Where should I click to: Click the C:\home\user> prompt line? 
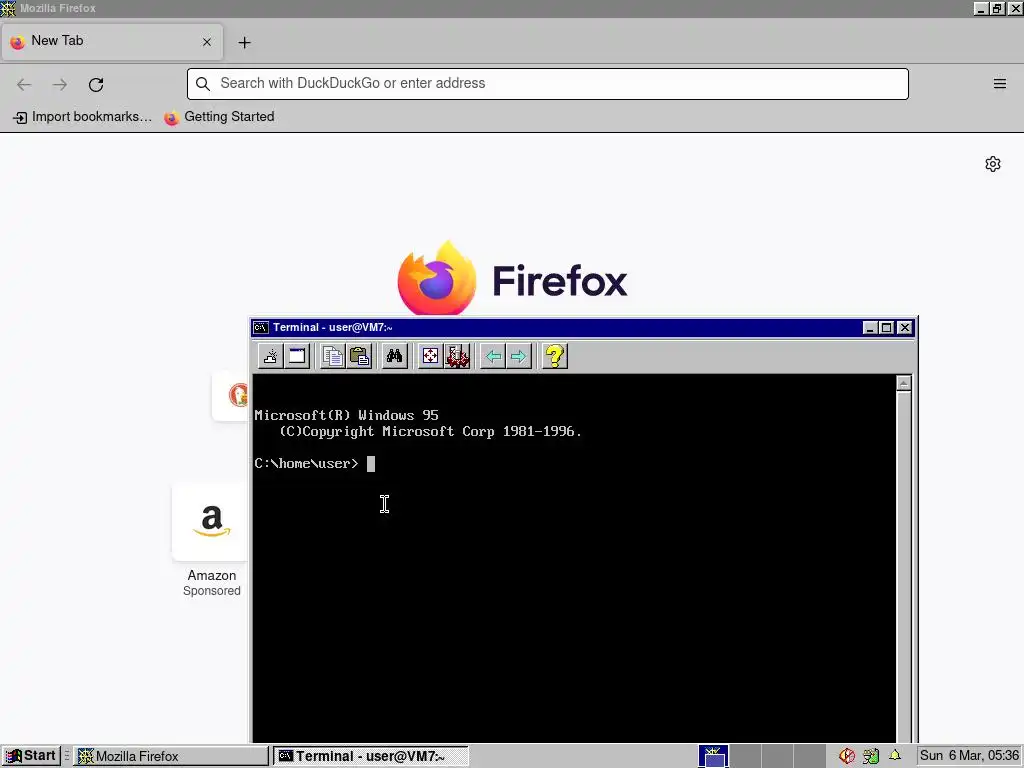[306, 464]
